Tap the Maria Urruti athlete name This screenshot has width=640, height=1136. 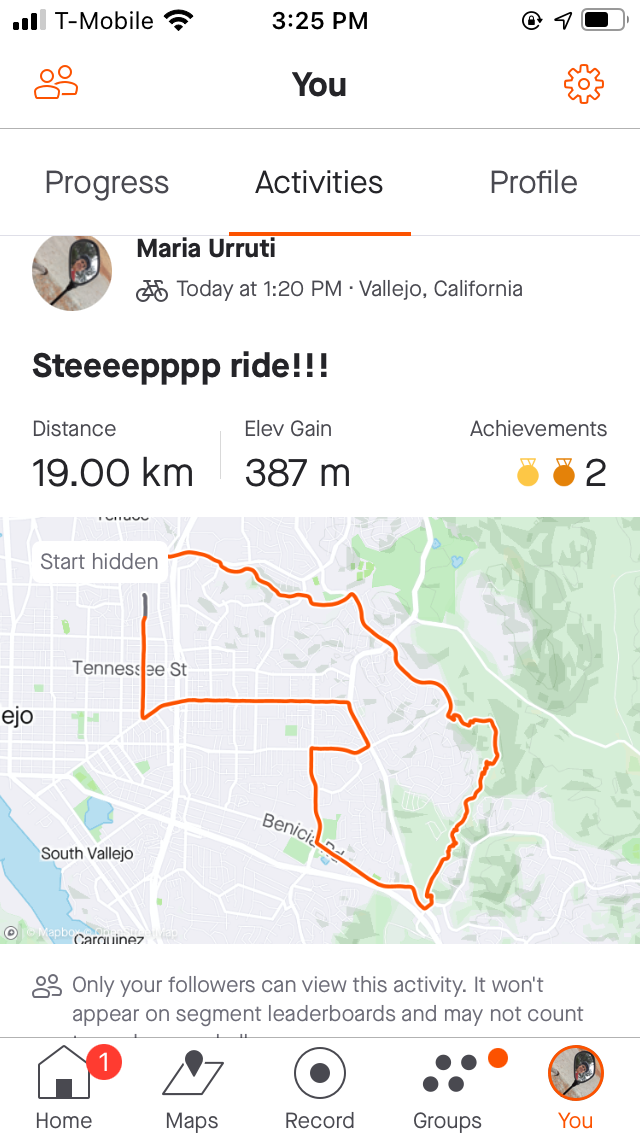tap(206, 248)
